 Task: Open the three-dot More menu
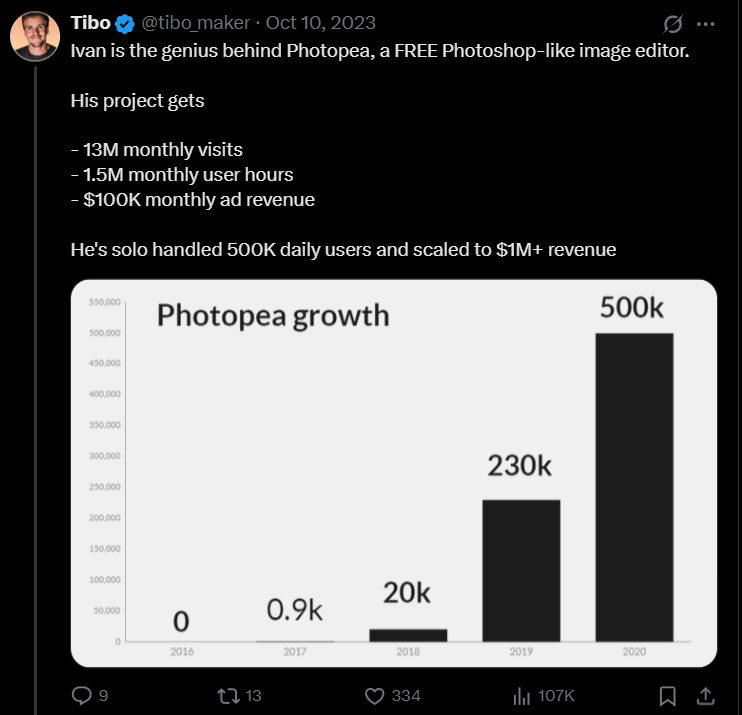pyautogui.click(x=706, y=23)
